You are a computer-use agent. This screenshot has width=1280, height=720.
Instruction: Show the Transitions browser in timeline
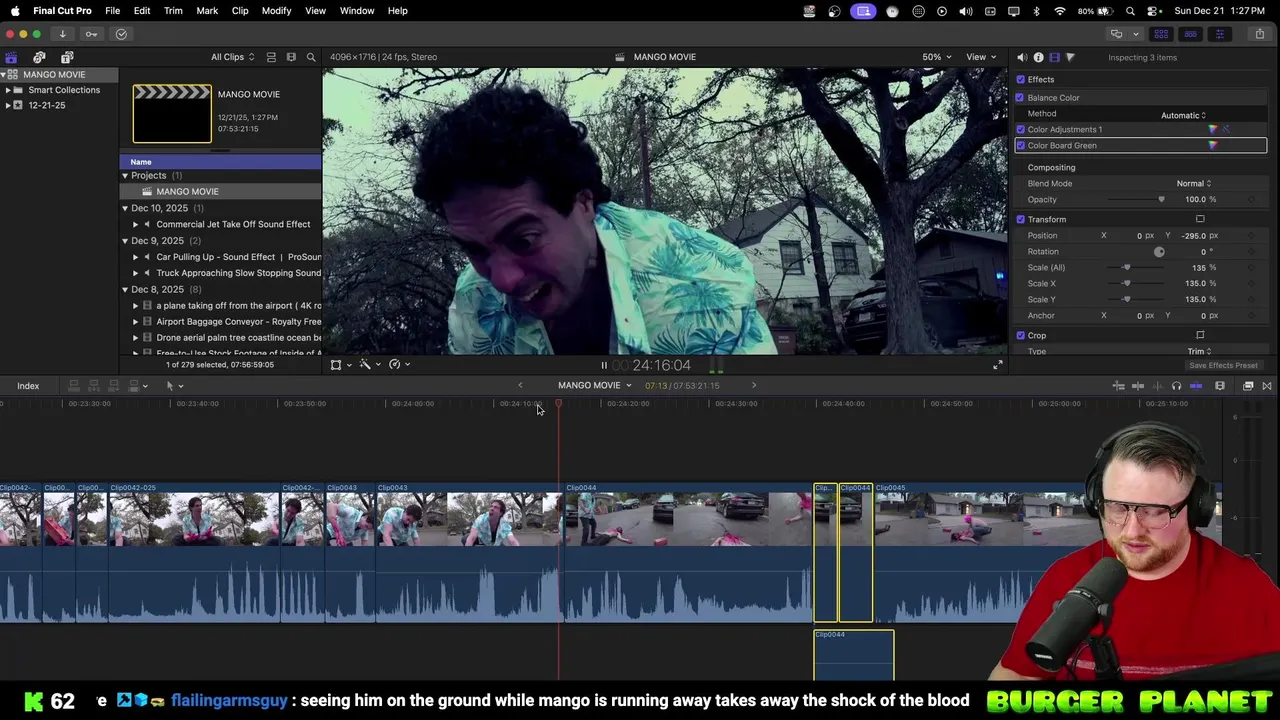pyautogui.click(x=1266, y=386)
